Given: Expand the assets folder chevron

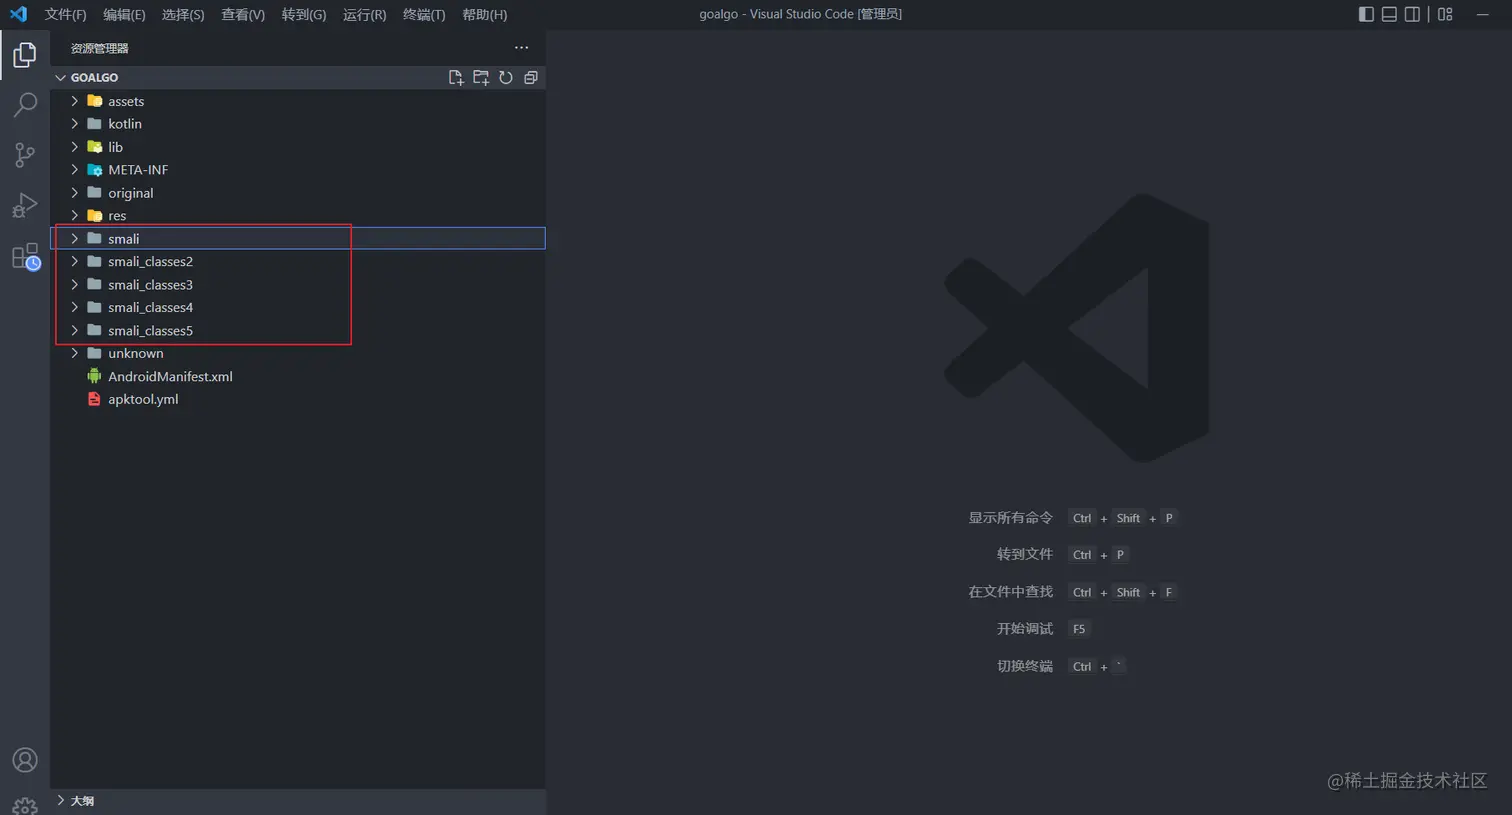Looking at the screenshot, I should coord(74,101).
